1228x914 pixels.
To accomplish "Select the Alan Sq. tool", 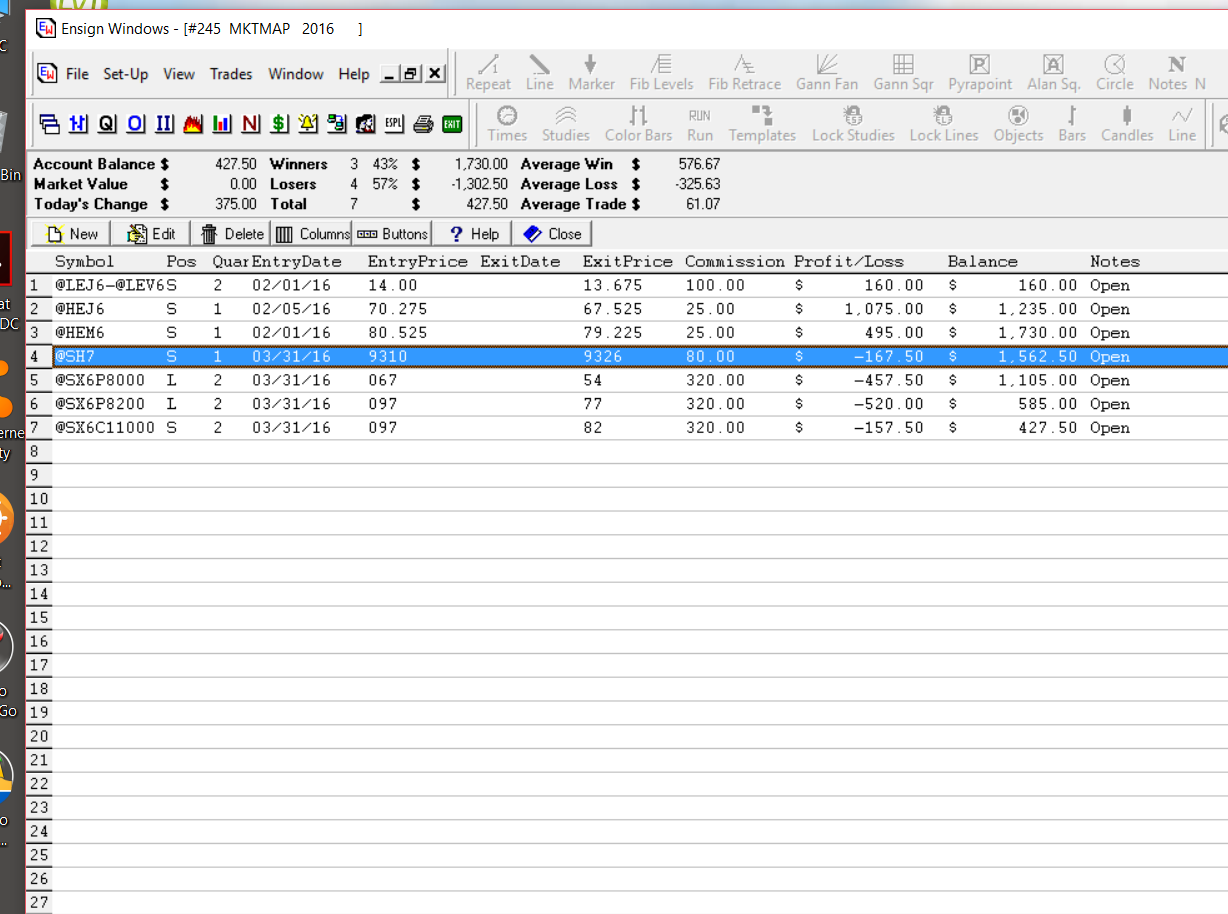I will tap(1054, 73).
